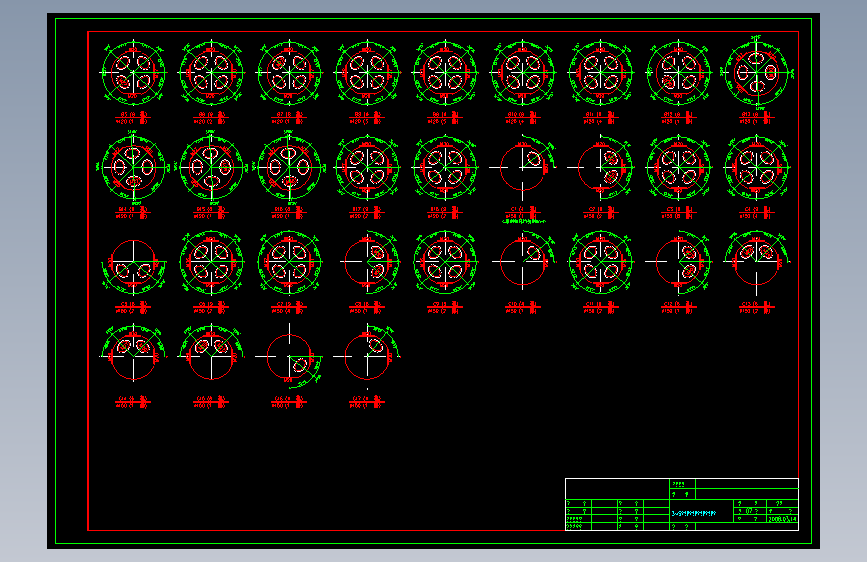Select the flange view labeled A10
867x562 pixels.
pos(523,72)
